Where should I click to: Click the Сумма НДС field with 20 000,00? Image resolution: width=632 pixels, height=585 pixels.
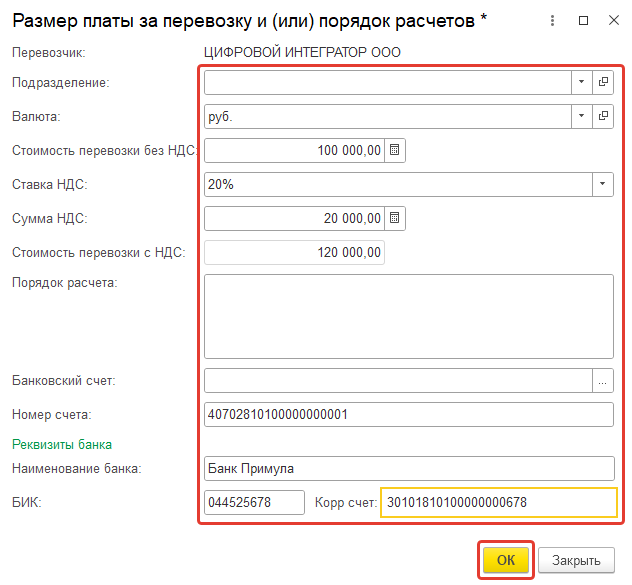294,218
